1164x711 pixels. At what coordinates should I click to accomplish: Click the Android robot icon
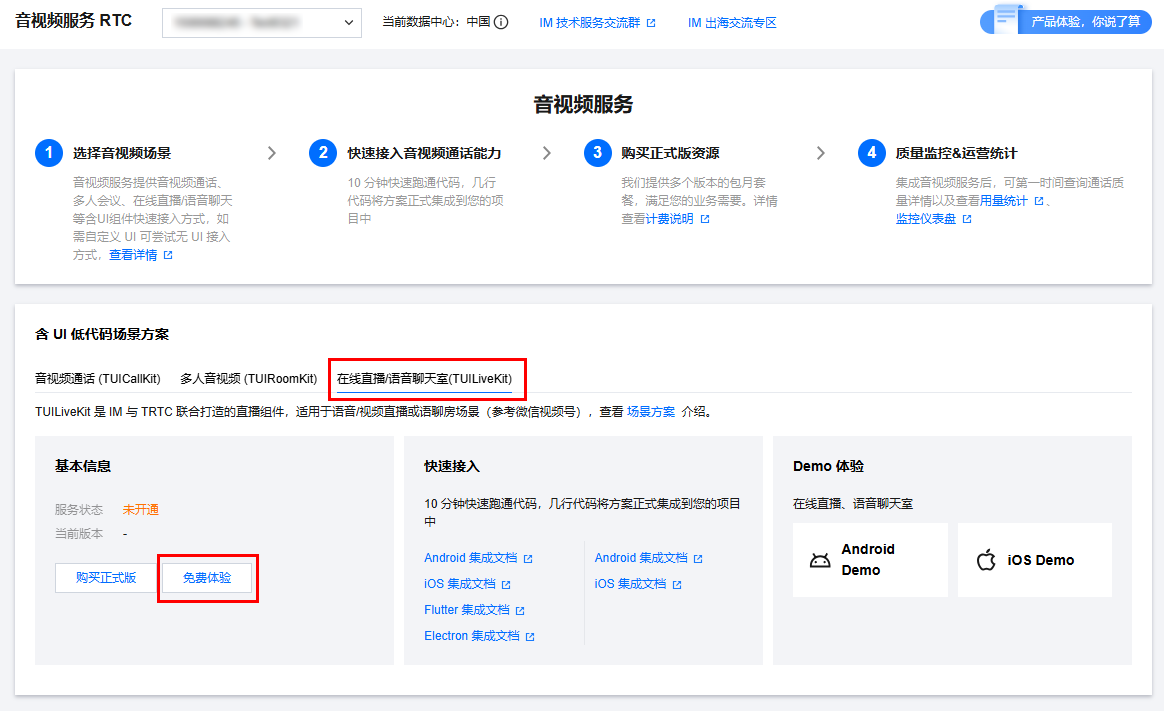[x=820, y=560]
